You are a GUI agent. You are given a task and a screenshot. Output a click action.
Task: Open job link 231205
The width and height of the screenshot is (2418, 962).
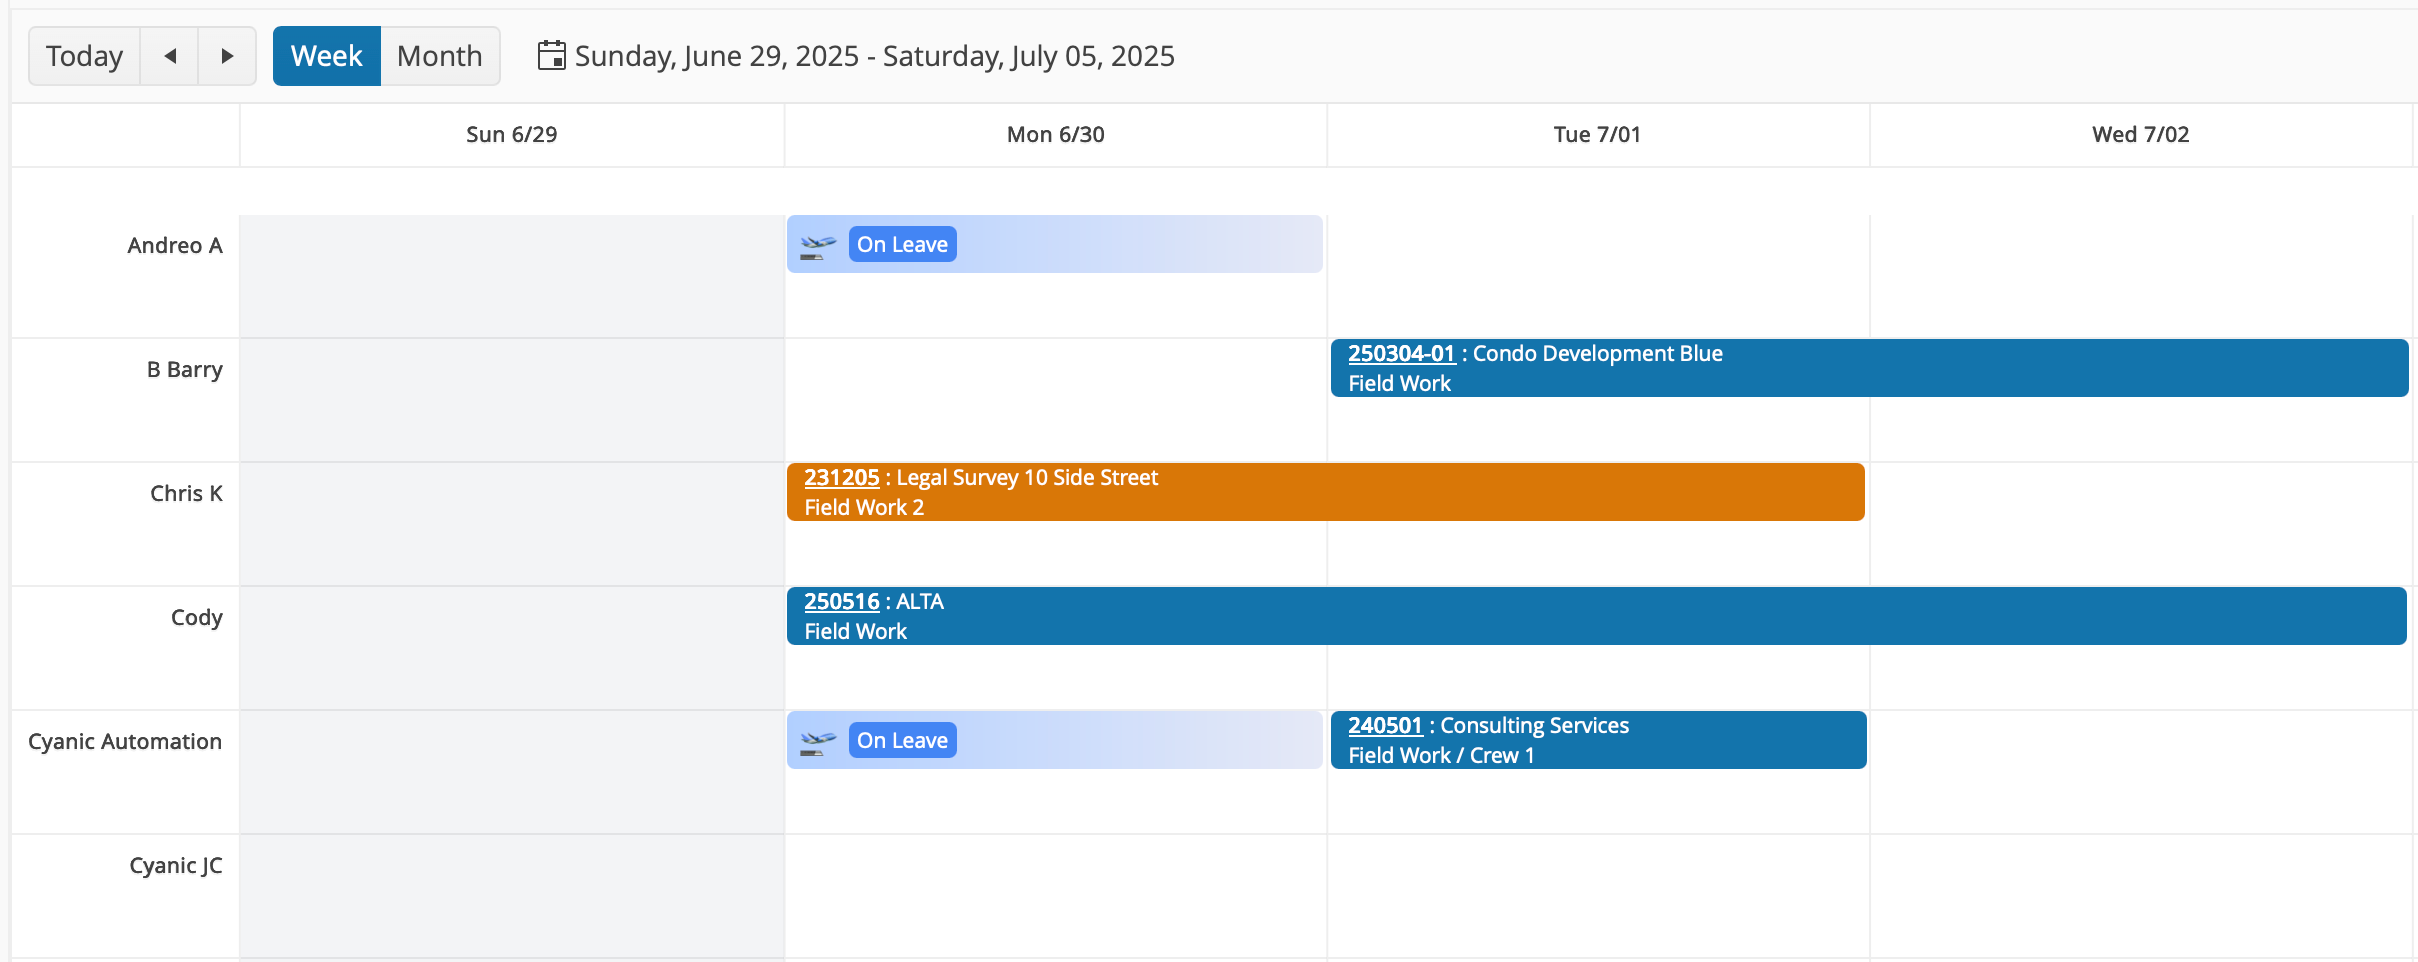click(x=841, y=477)
